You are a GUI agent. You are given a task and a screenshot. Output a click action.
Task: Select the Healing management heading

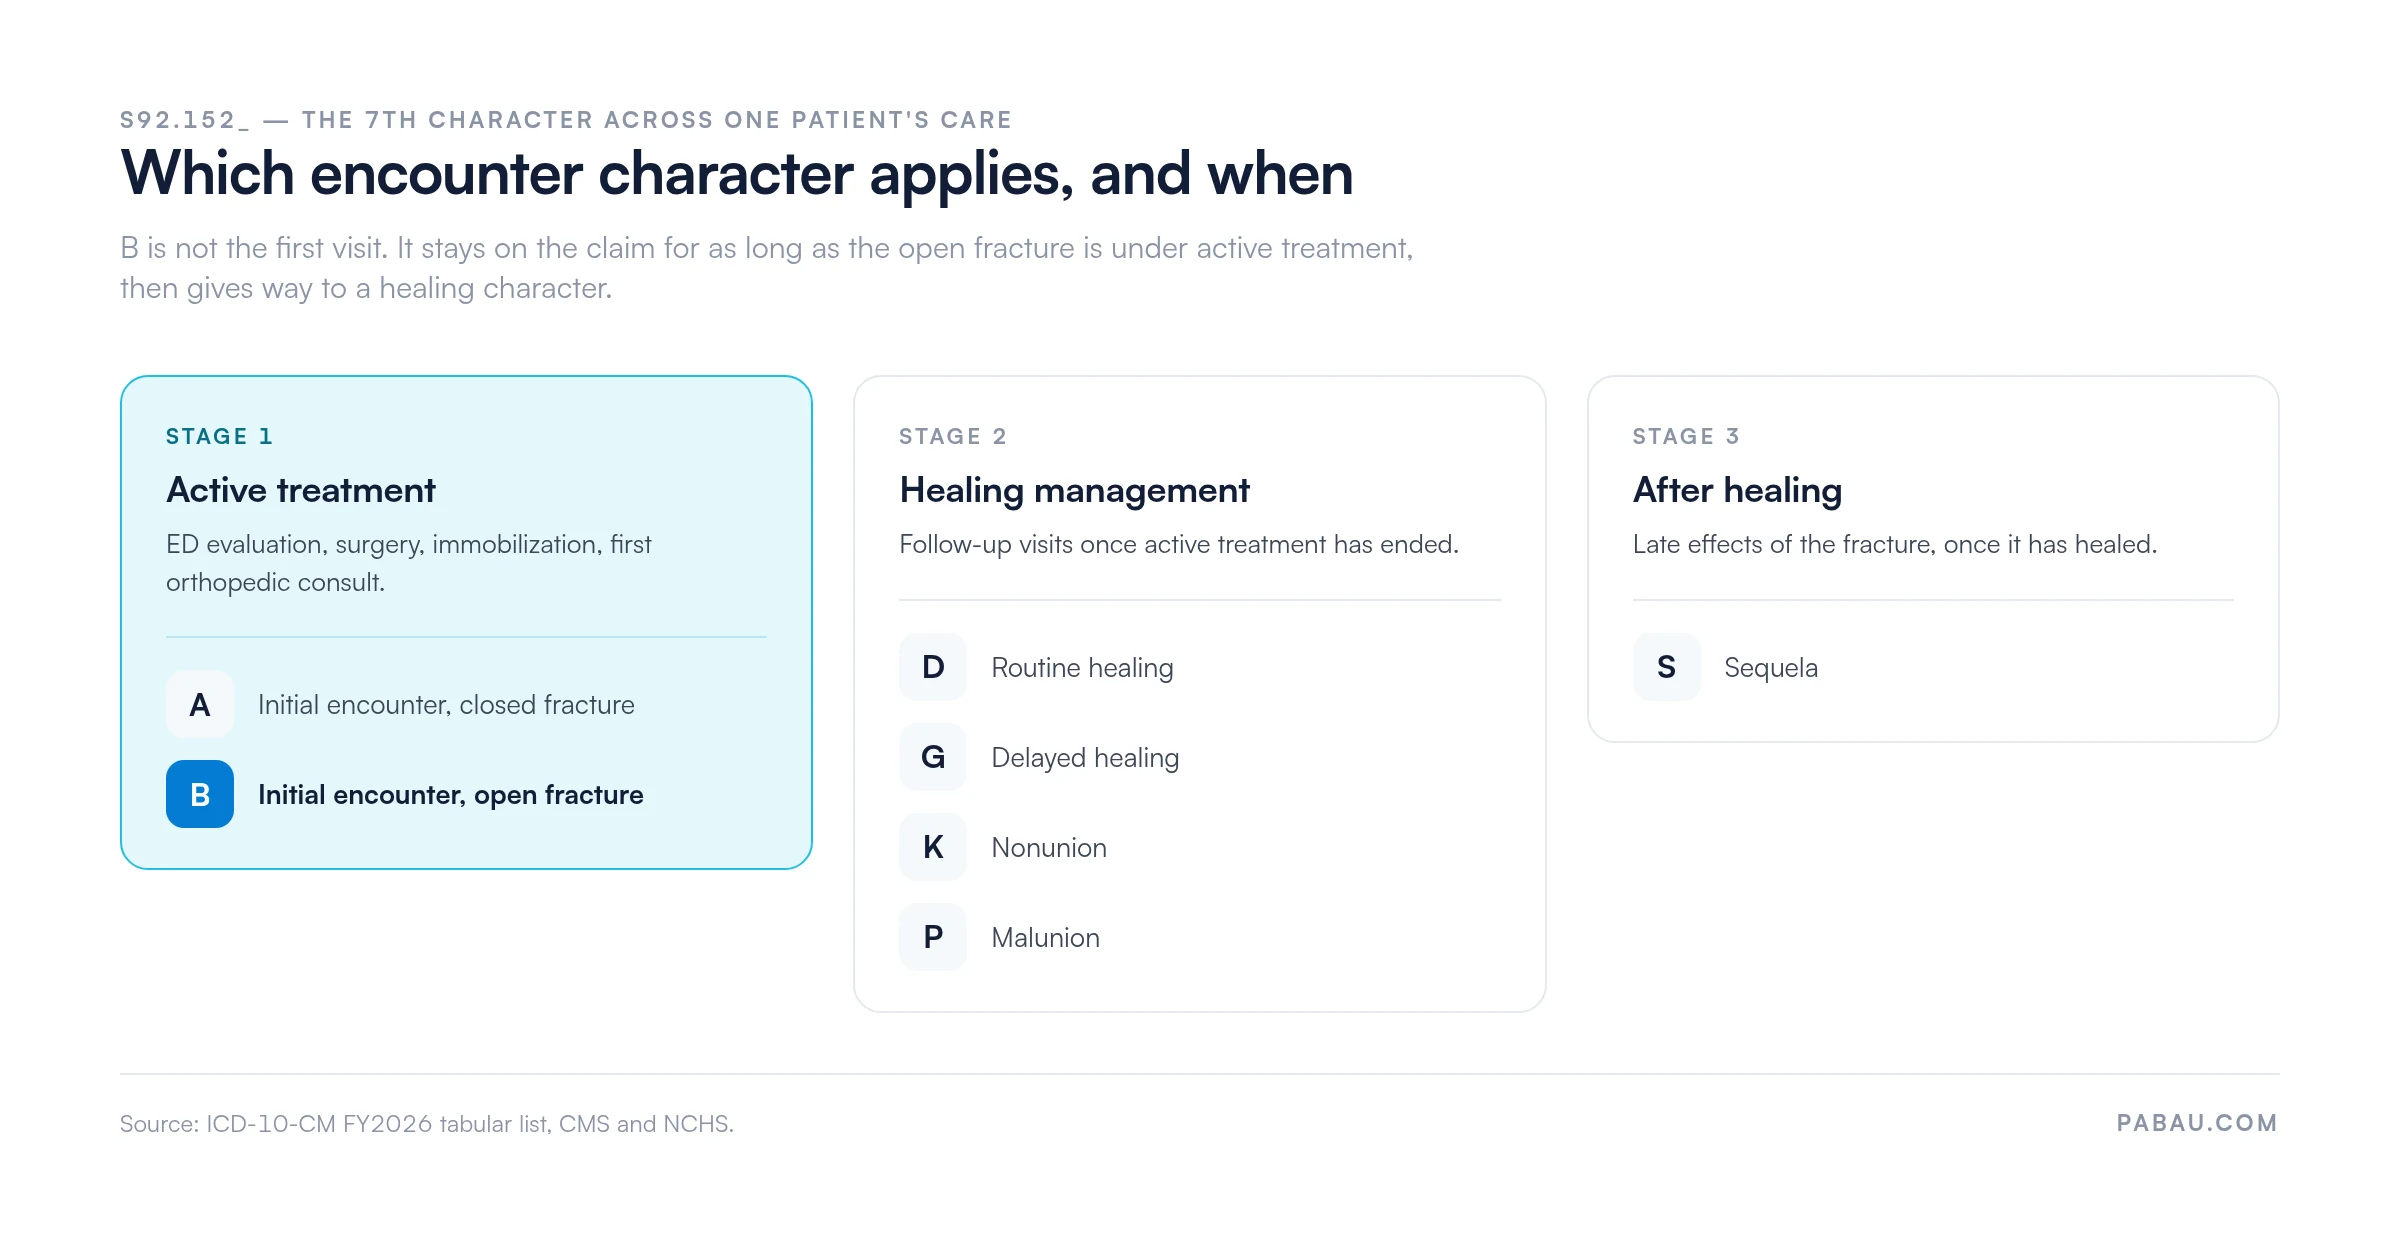[x=1074, y=490]
